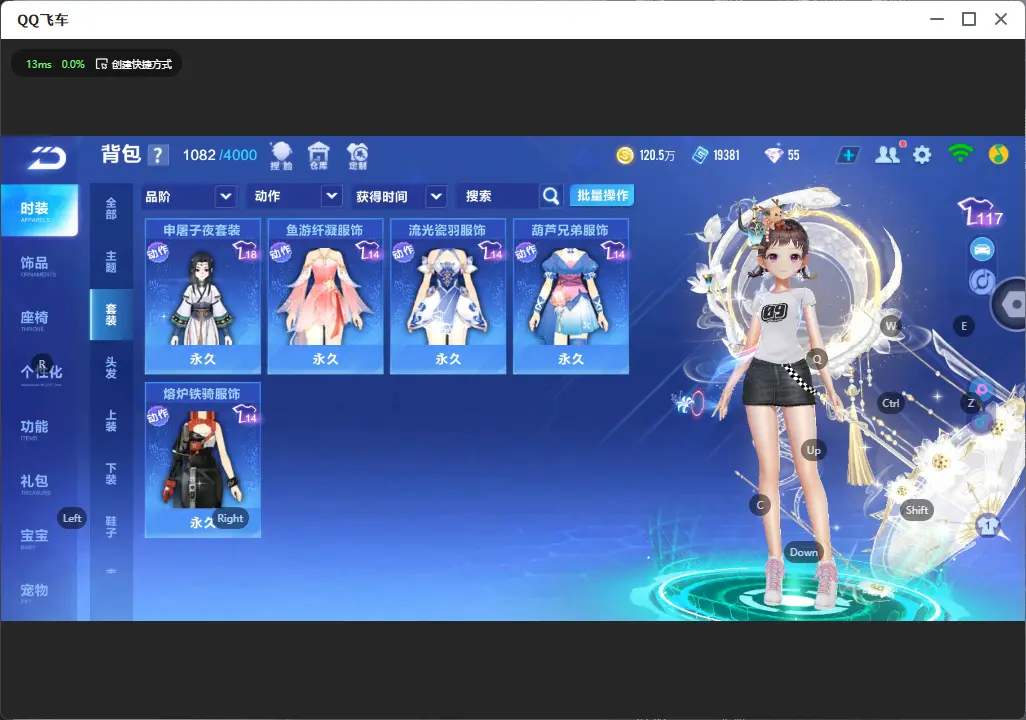Click the Down key overlay button
Image resolution: width=1026 pixels, height=720 pixels.
pyautogui.click(x=804, y=552)
